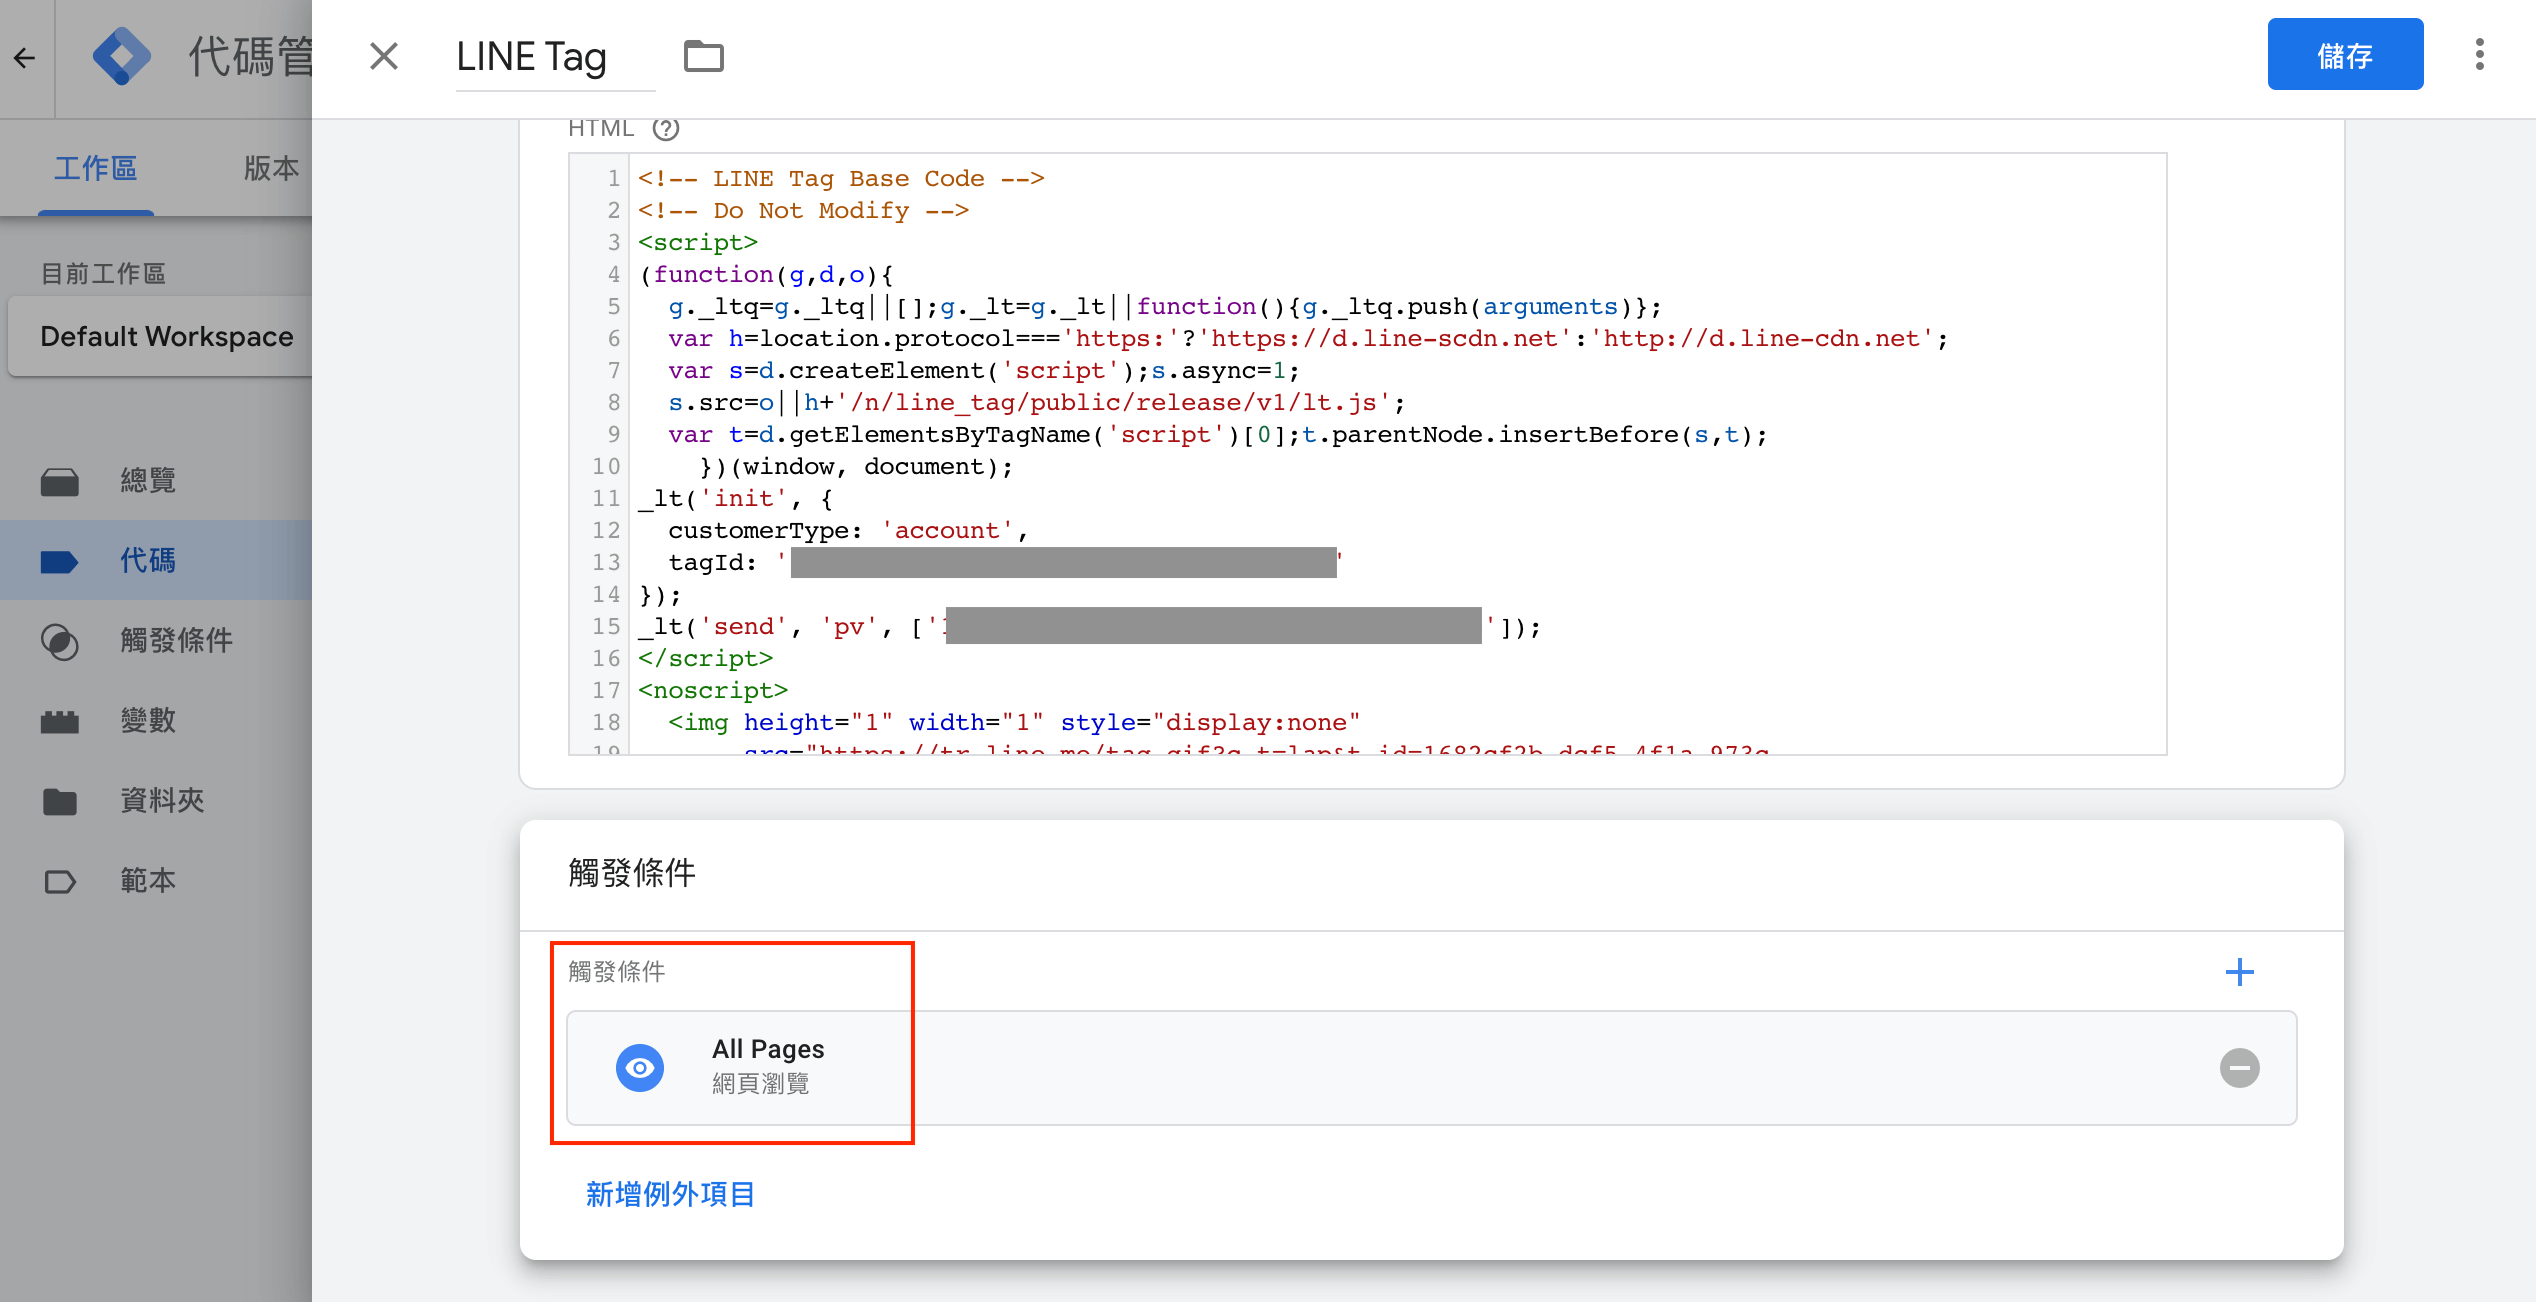Screen dimensions: 2536x1302
Task: Click the s.src lt.js code line
Action: click(x=1036, y=403)
